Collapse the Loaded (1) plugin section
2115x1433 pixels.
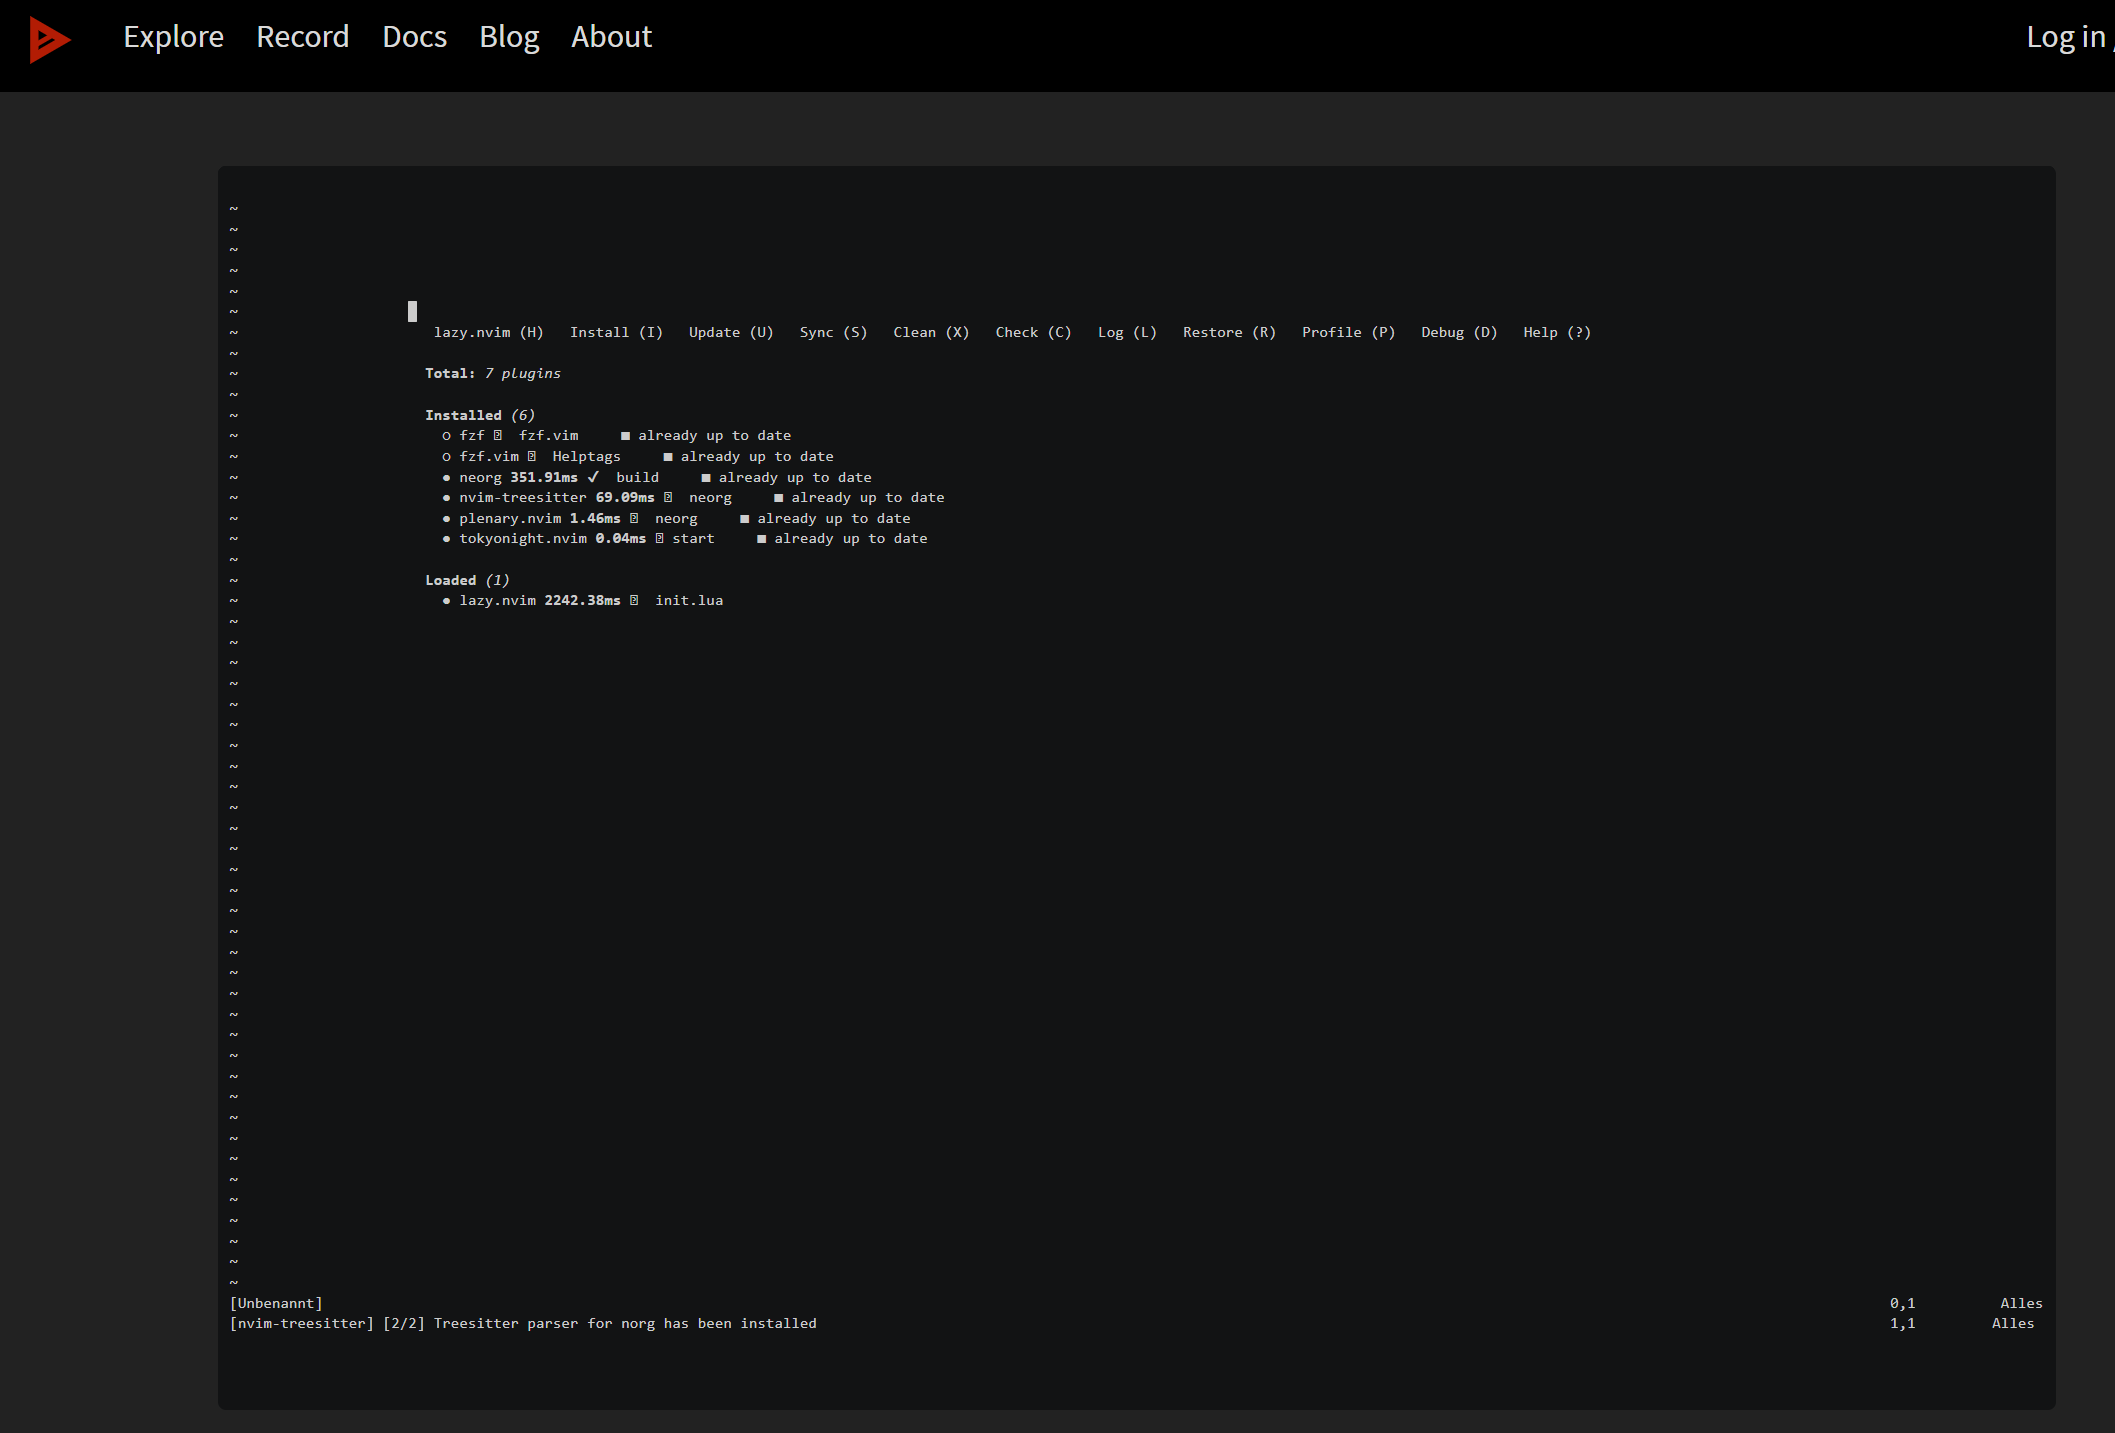[466, 579]
